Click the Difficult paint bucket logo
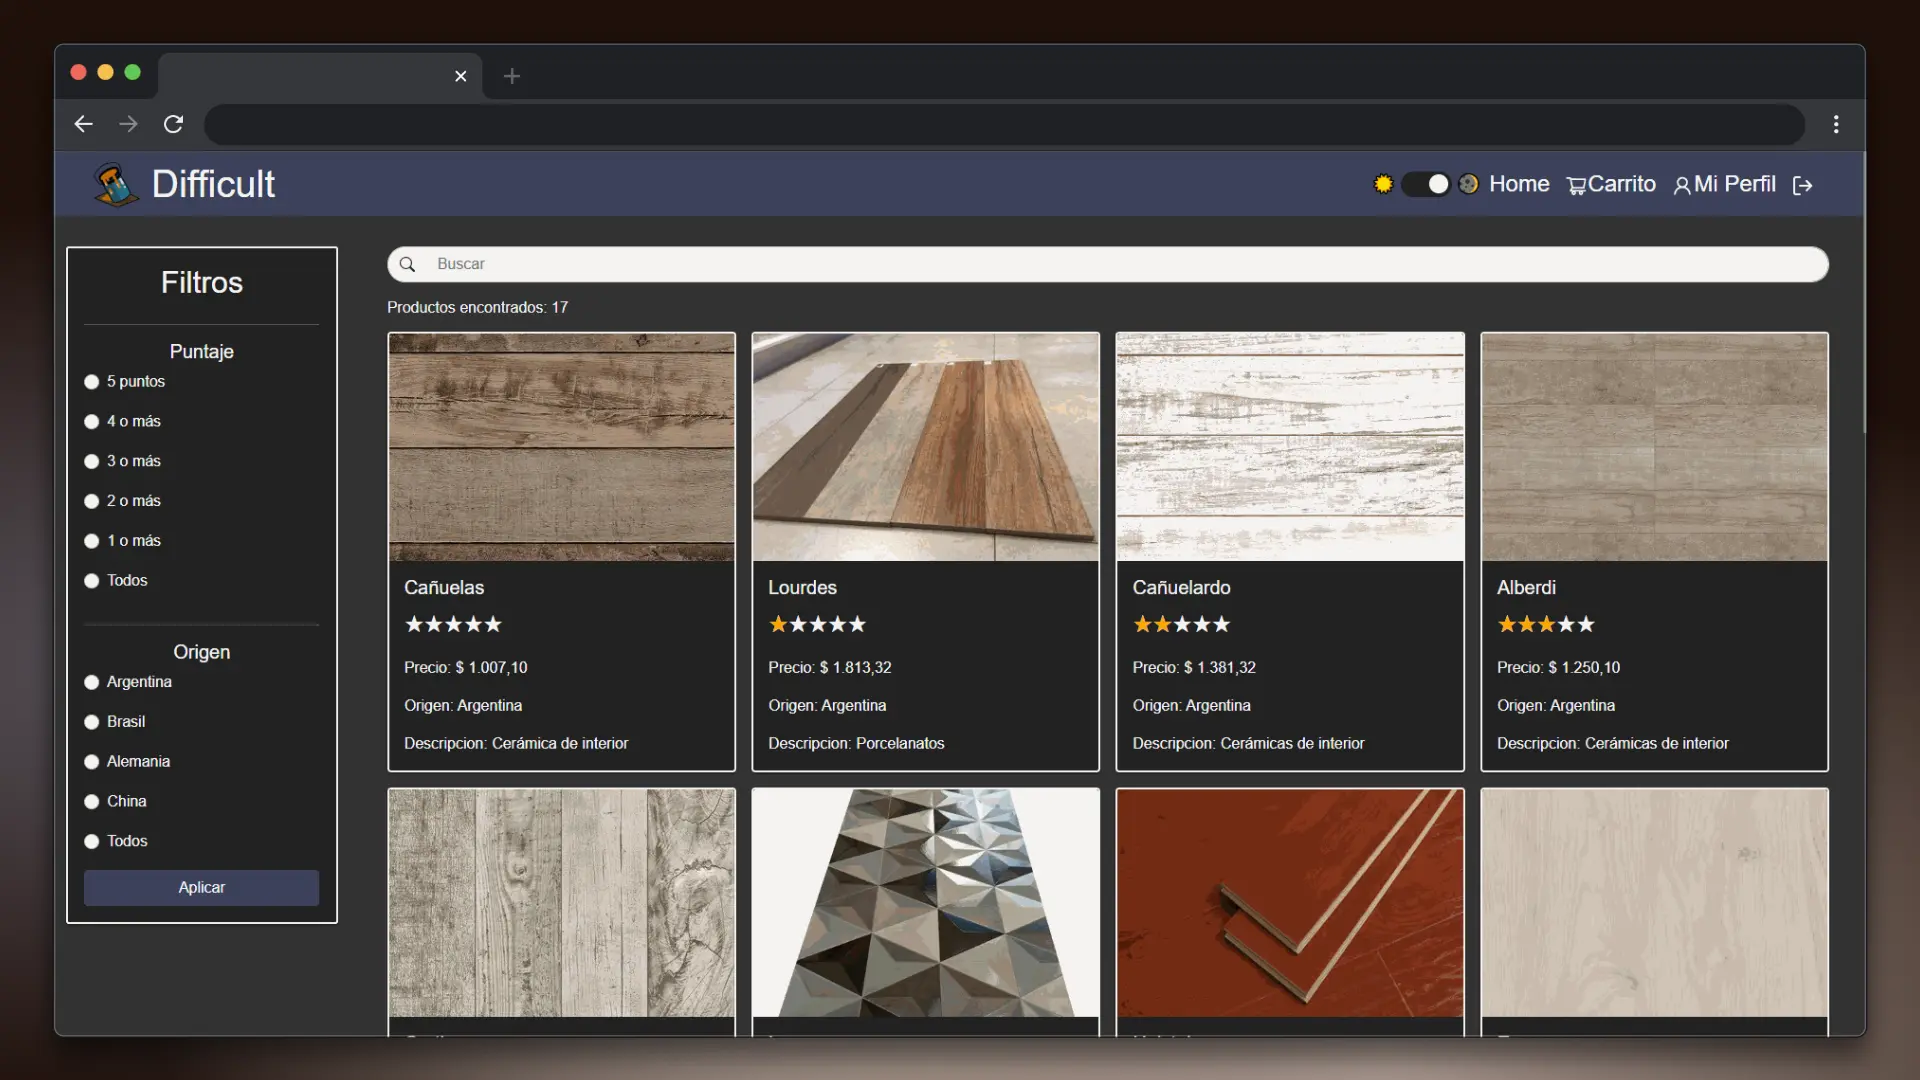 (116, 184)
